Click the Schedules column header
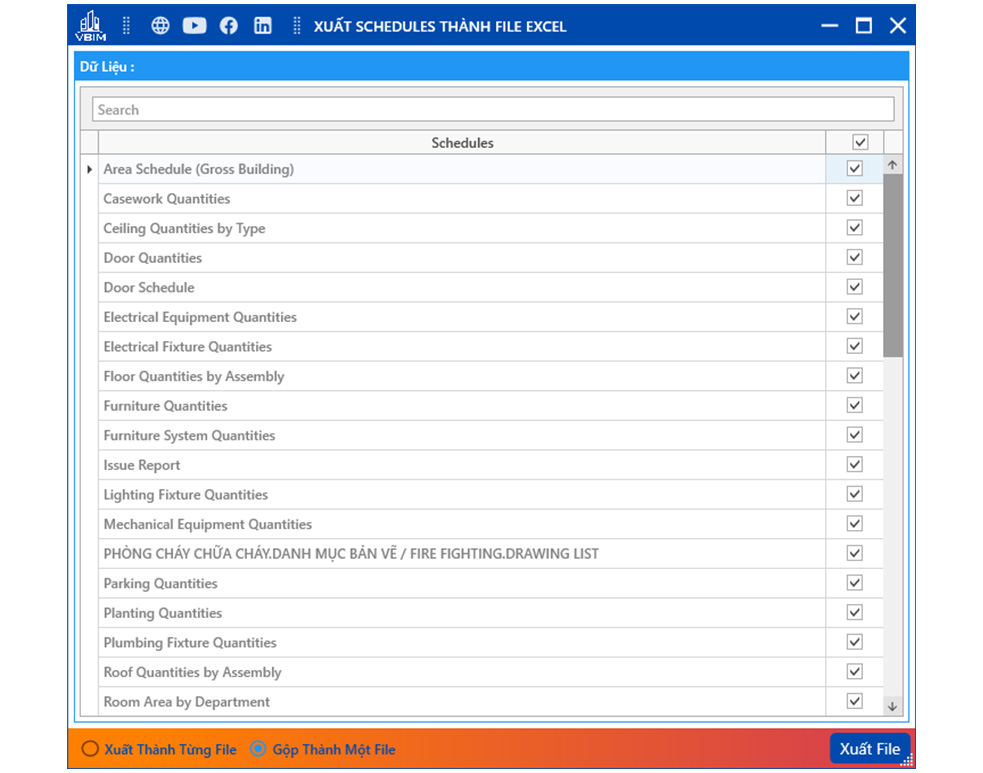The image size is (983, 773). [x=462, y=143]
